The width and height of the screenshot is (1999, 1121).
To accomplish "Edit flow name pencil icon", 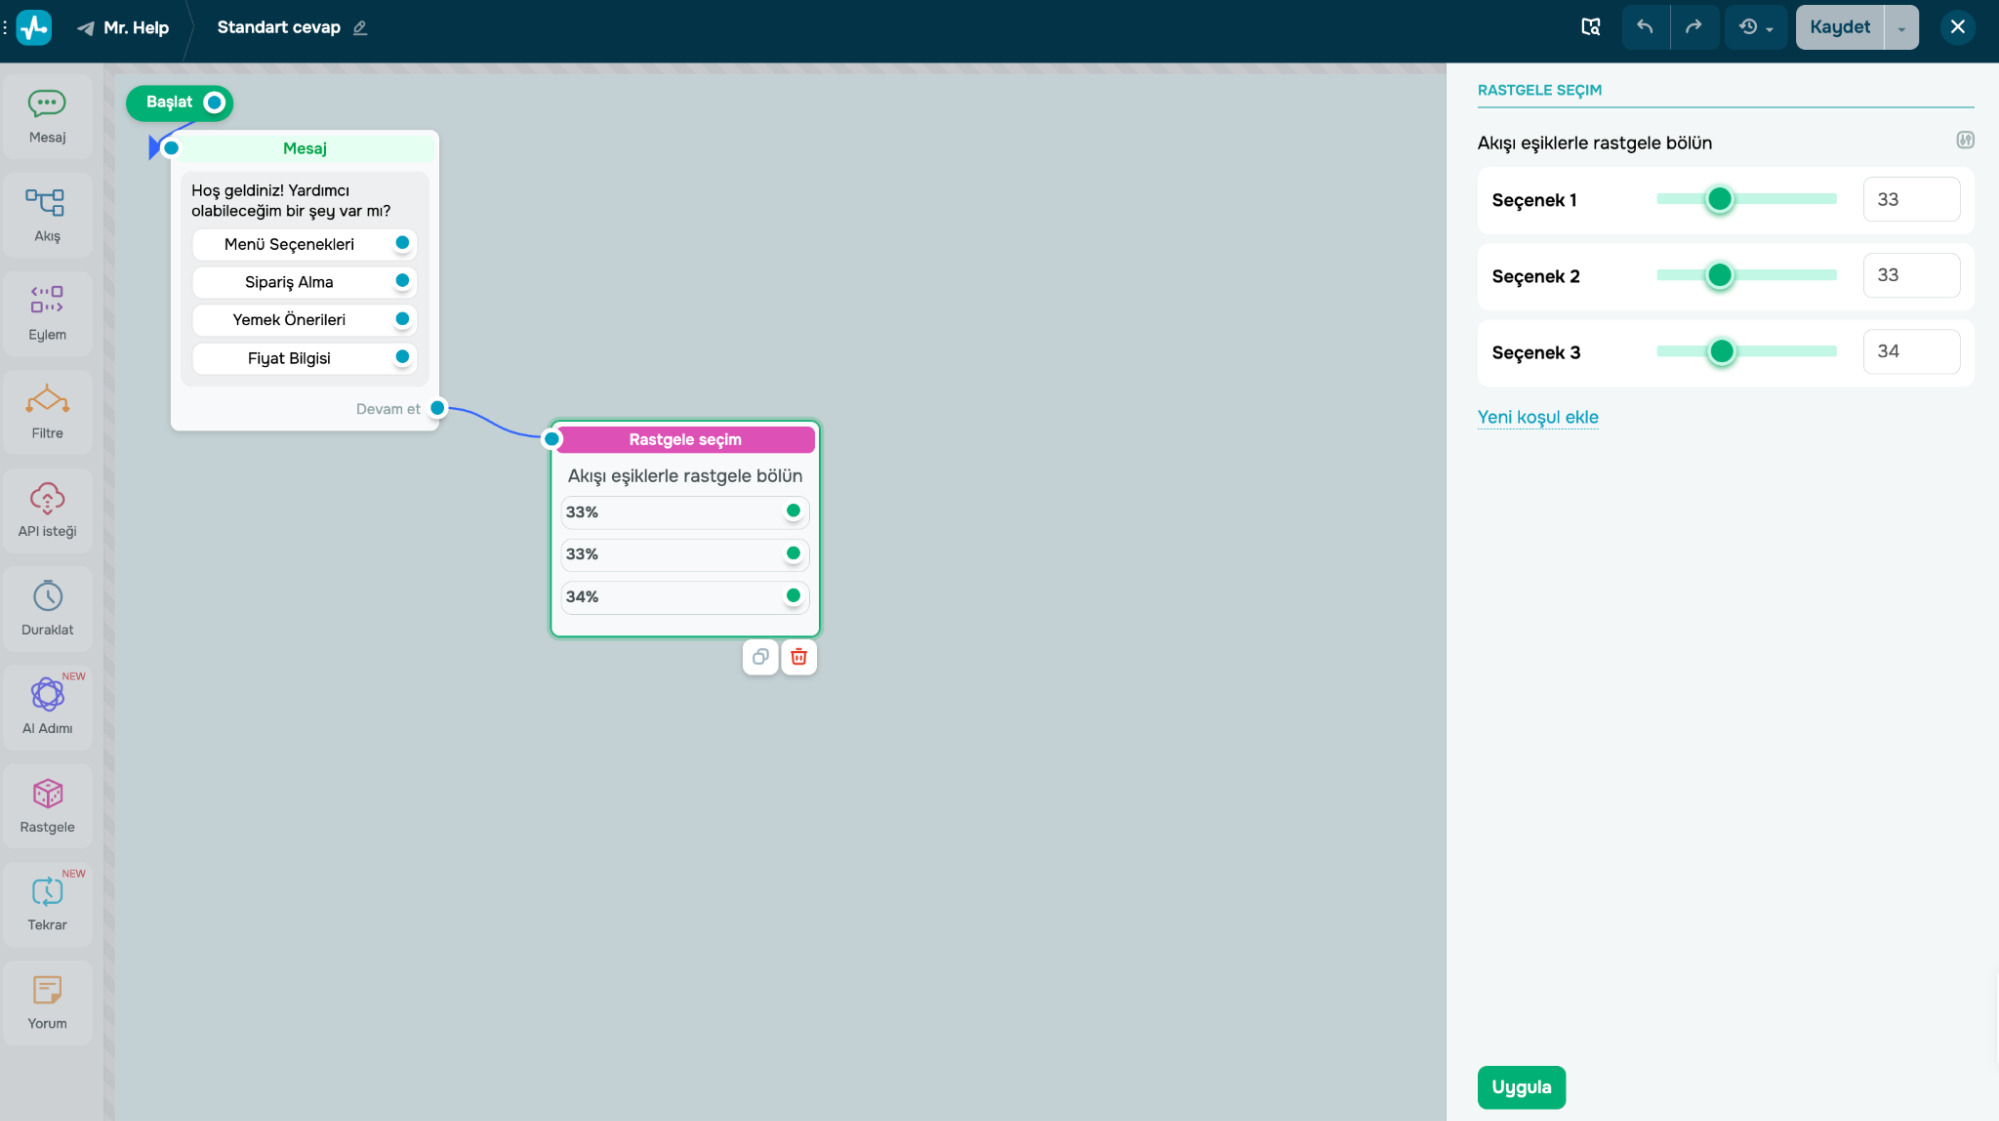I will pos(360,28).
